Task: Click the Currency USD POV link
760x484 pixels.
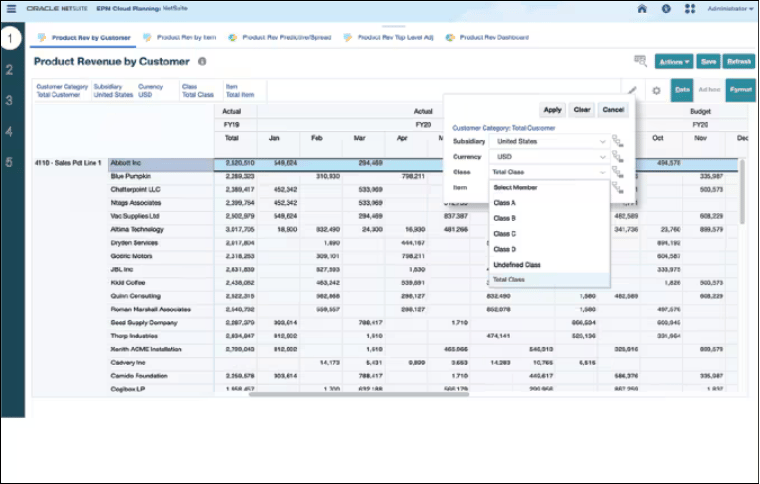Action: point(151,91)
